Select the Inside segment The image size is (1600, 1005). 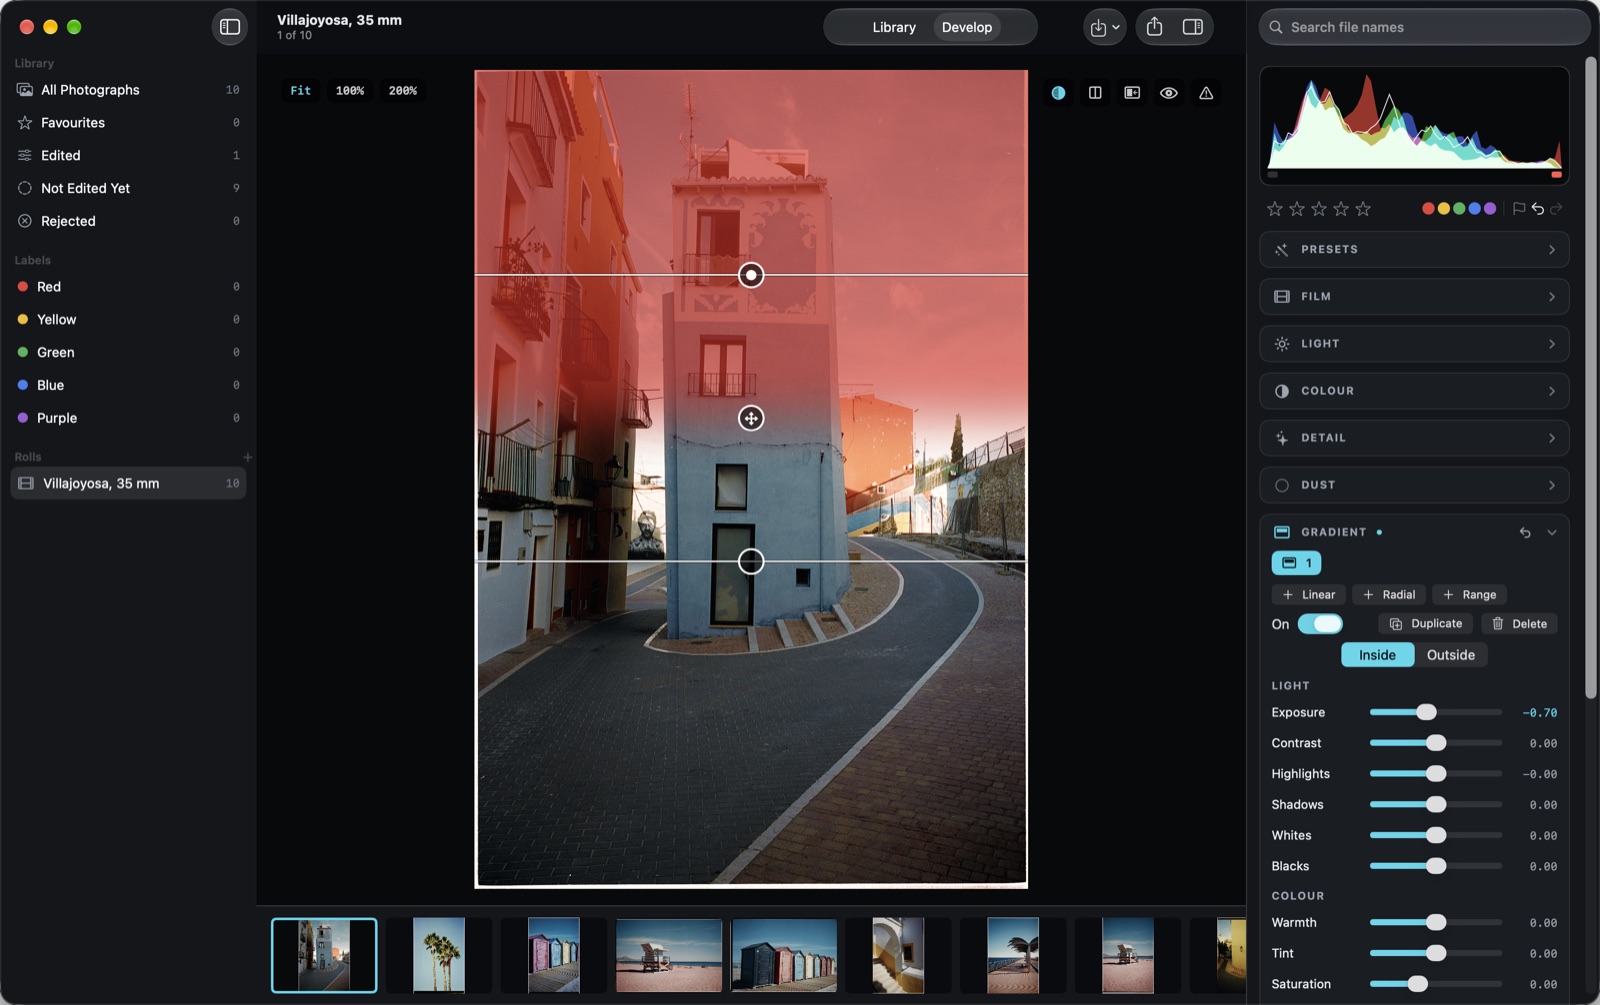[x=1377, y=655]
